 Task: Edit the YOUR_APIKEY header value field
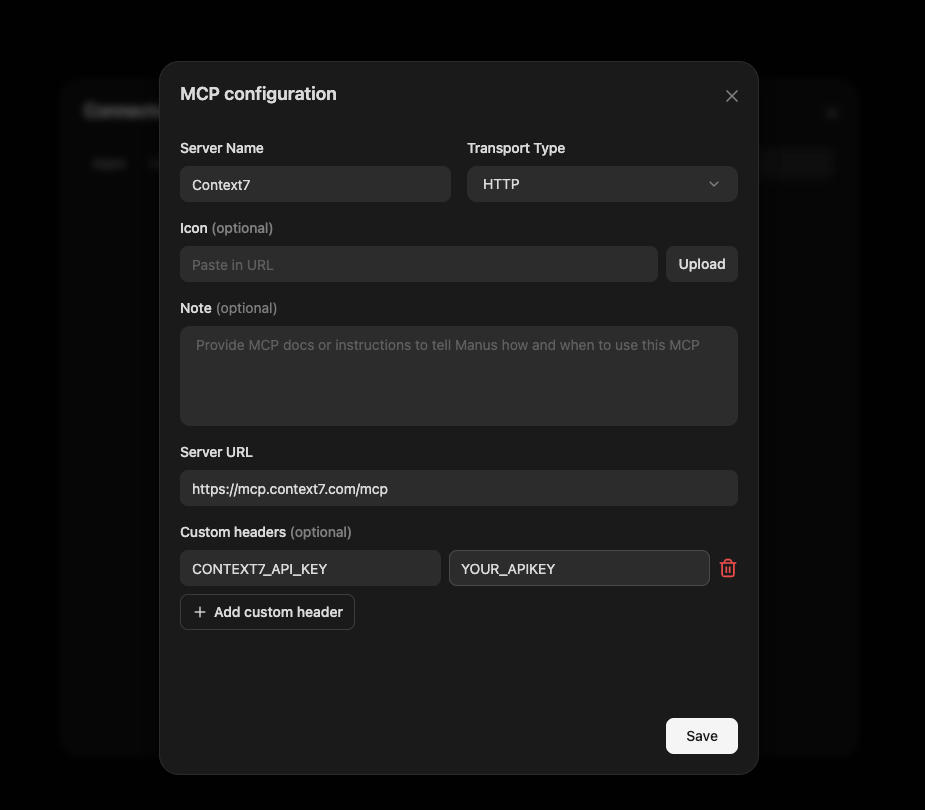[x=579, y=568]
